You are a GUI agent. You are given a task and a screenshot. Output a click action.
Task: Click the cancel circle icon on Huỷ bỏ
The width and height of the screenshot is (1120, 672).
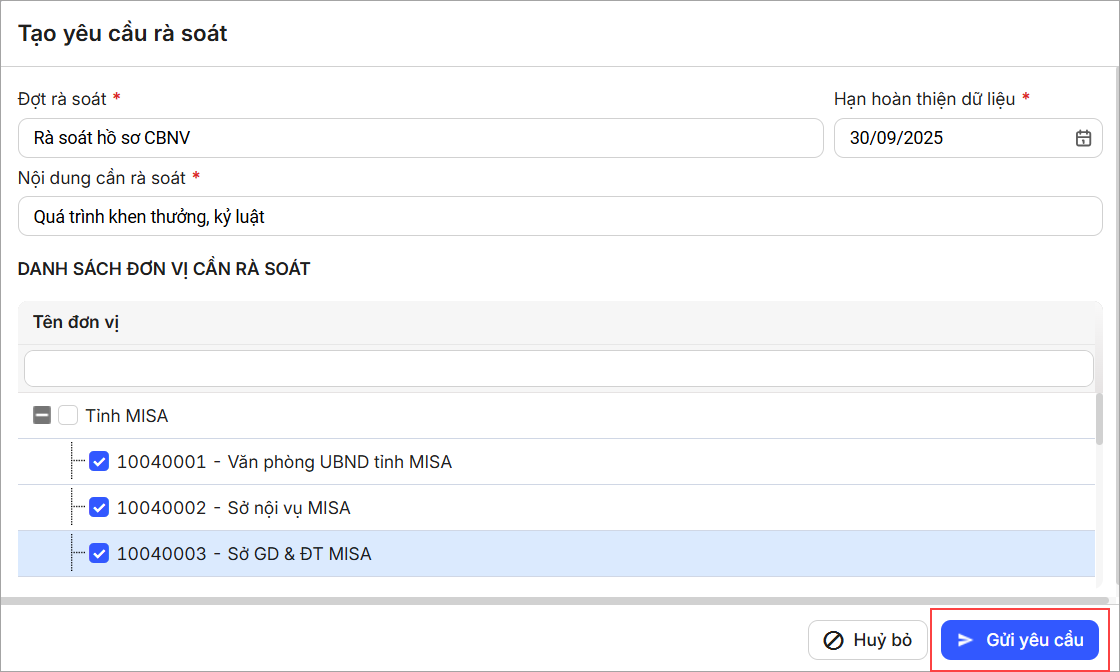click(832, 640)
